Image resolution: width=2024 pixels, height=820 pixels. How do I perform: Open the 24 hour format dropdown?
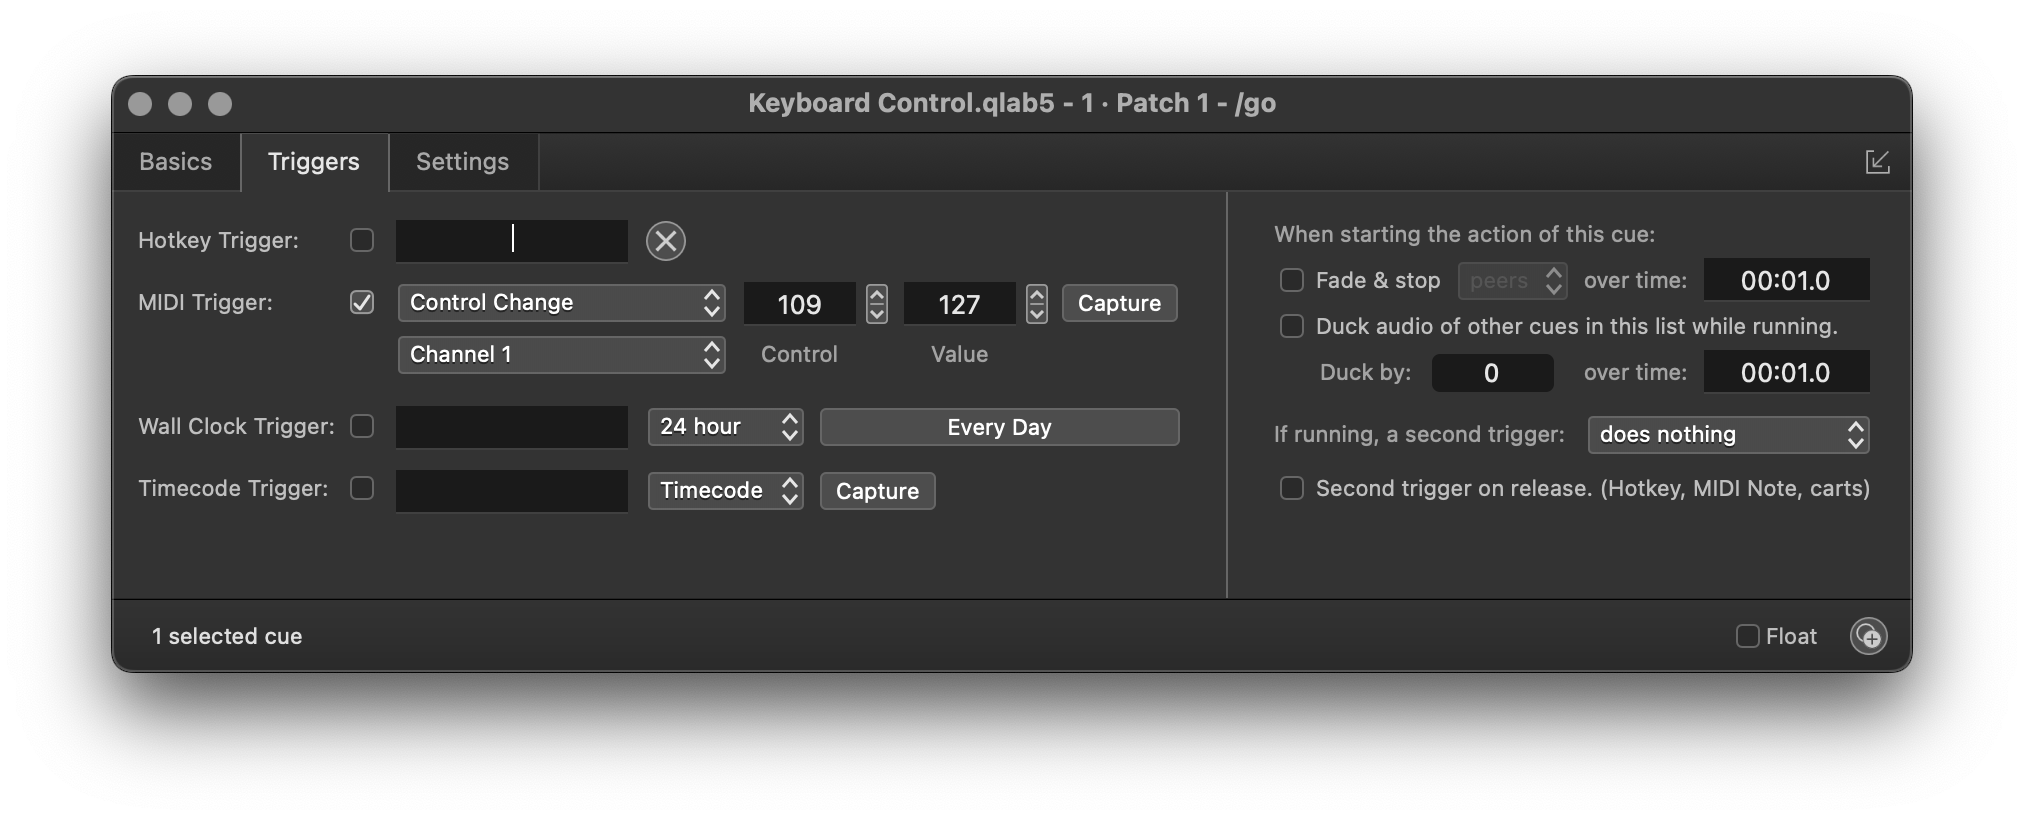[x=724, y=426]
